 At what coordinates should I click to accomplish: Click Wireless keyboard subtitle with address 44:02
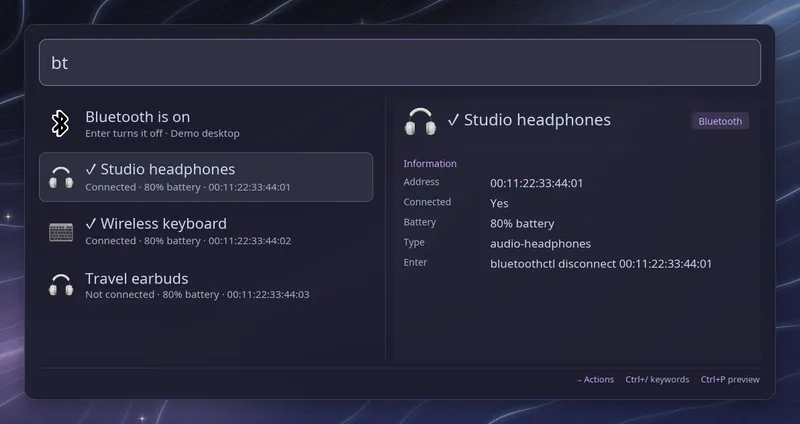(188, 241)
